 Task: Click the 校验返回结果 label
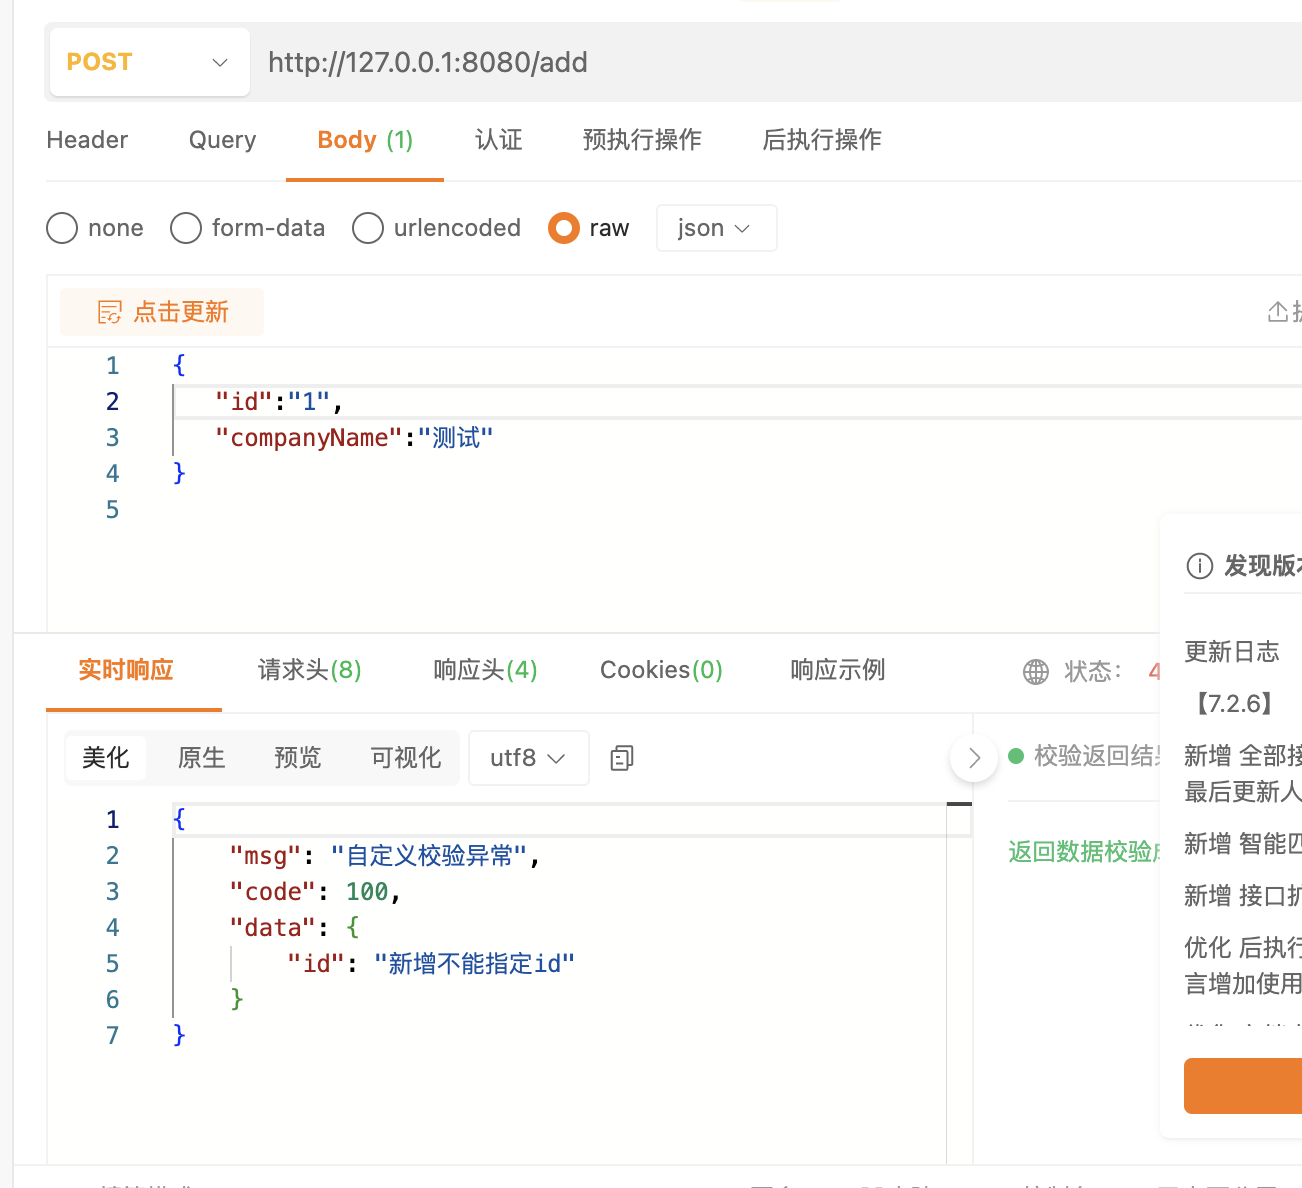tap(1098, 756)
